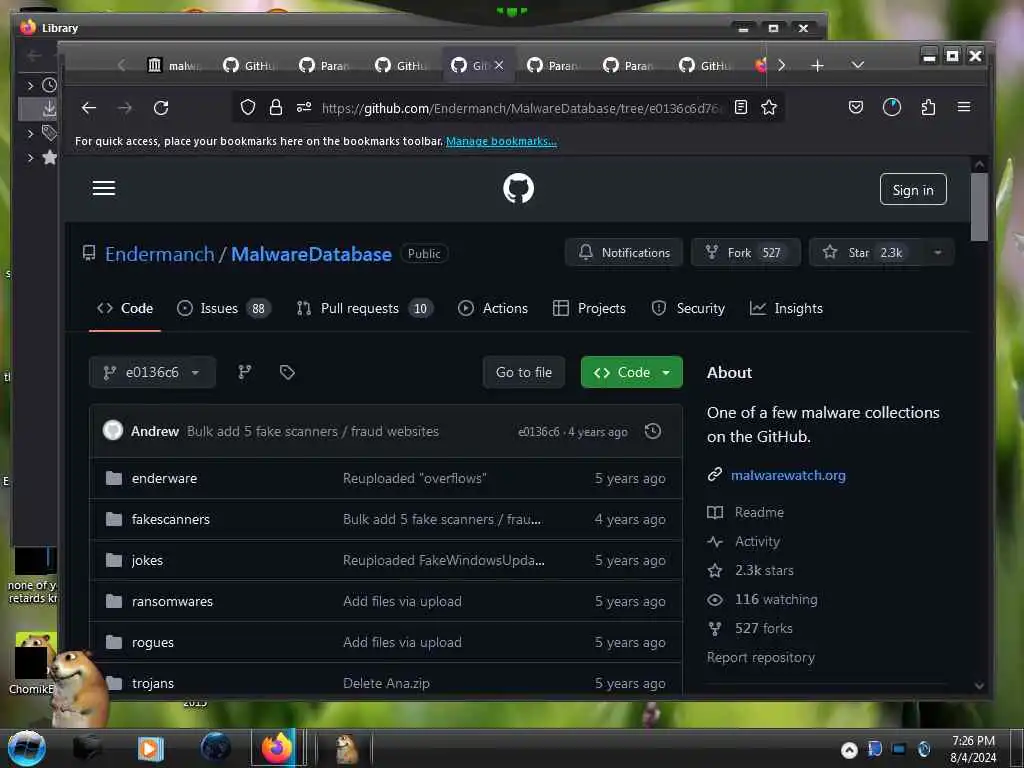Screen dimensions: 1024x768
Task: Open the Security tab
Action: pos(688,308)
